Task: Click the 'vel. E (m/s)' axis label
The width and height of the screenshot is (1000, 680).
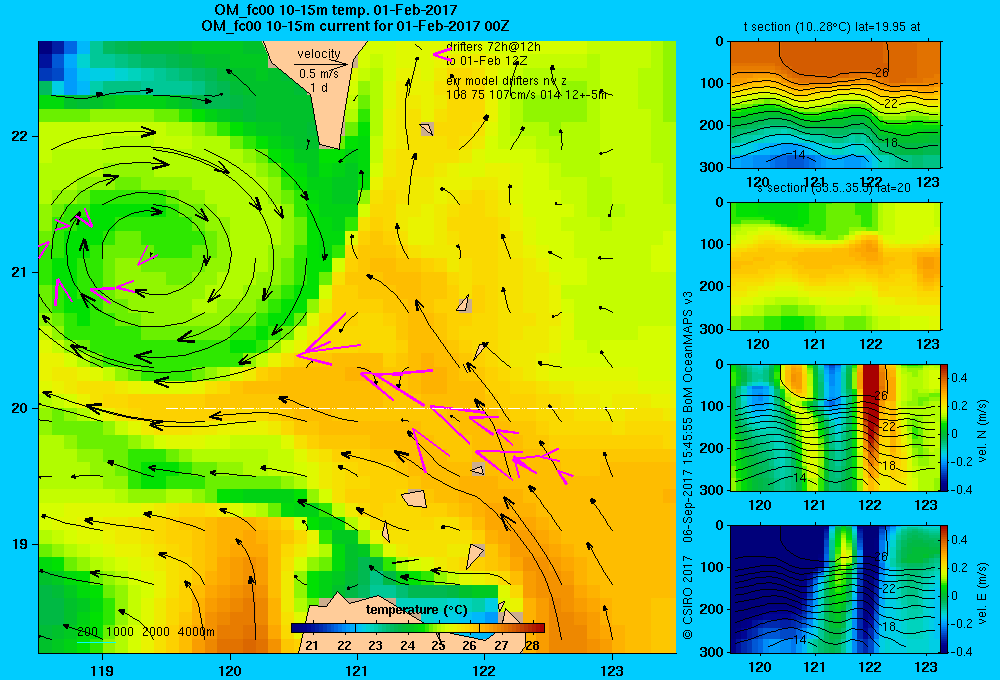Action: click(982, 592)
